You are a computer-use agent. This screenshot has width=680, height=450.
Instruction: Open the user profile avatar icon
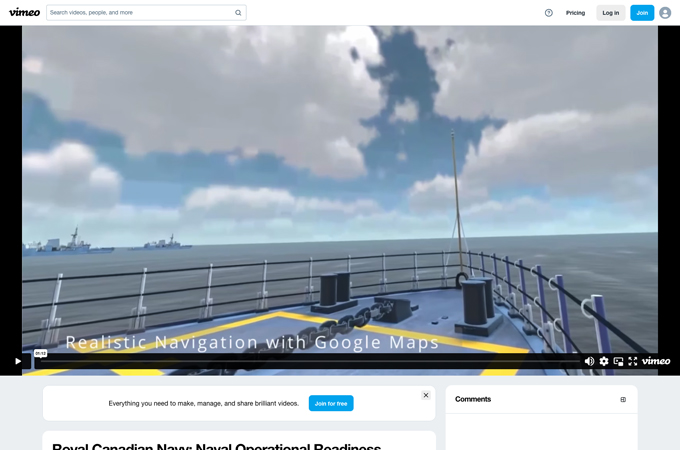coord(665,13)
